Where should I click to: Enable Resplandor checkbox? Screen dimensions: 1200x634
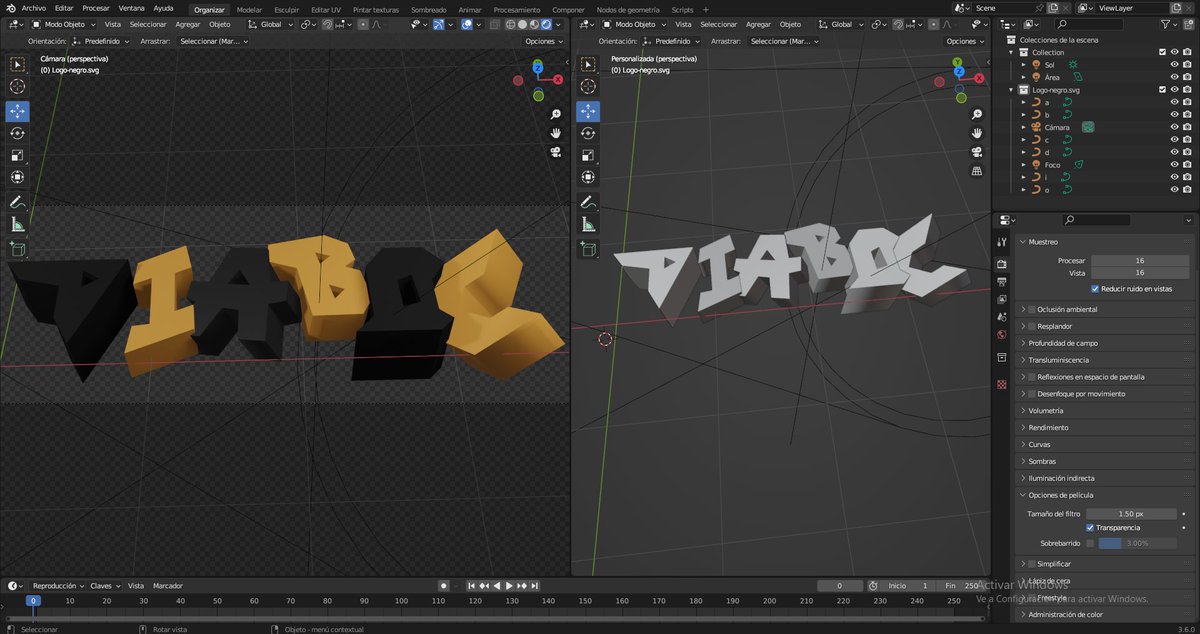[1032, 326]
